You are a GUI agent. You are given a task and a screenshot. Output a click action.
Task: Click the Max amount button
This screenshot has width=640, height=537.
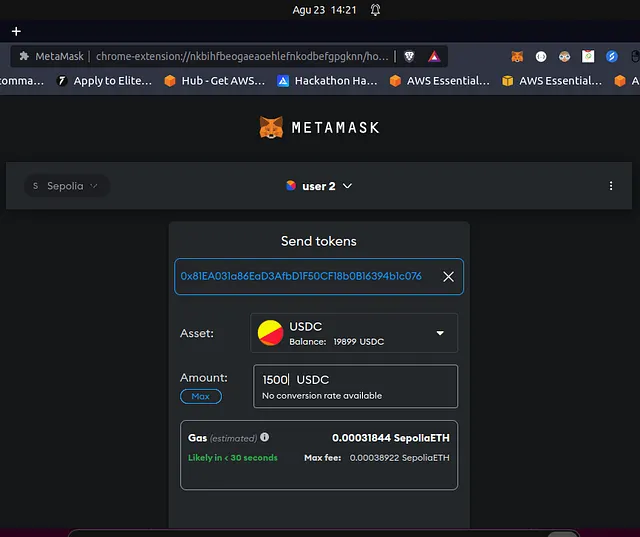(201, 396)
